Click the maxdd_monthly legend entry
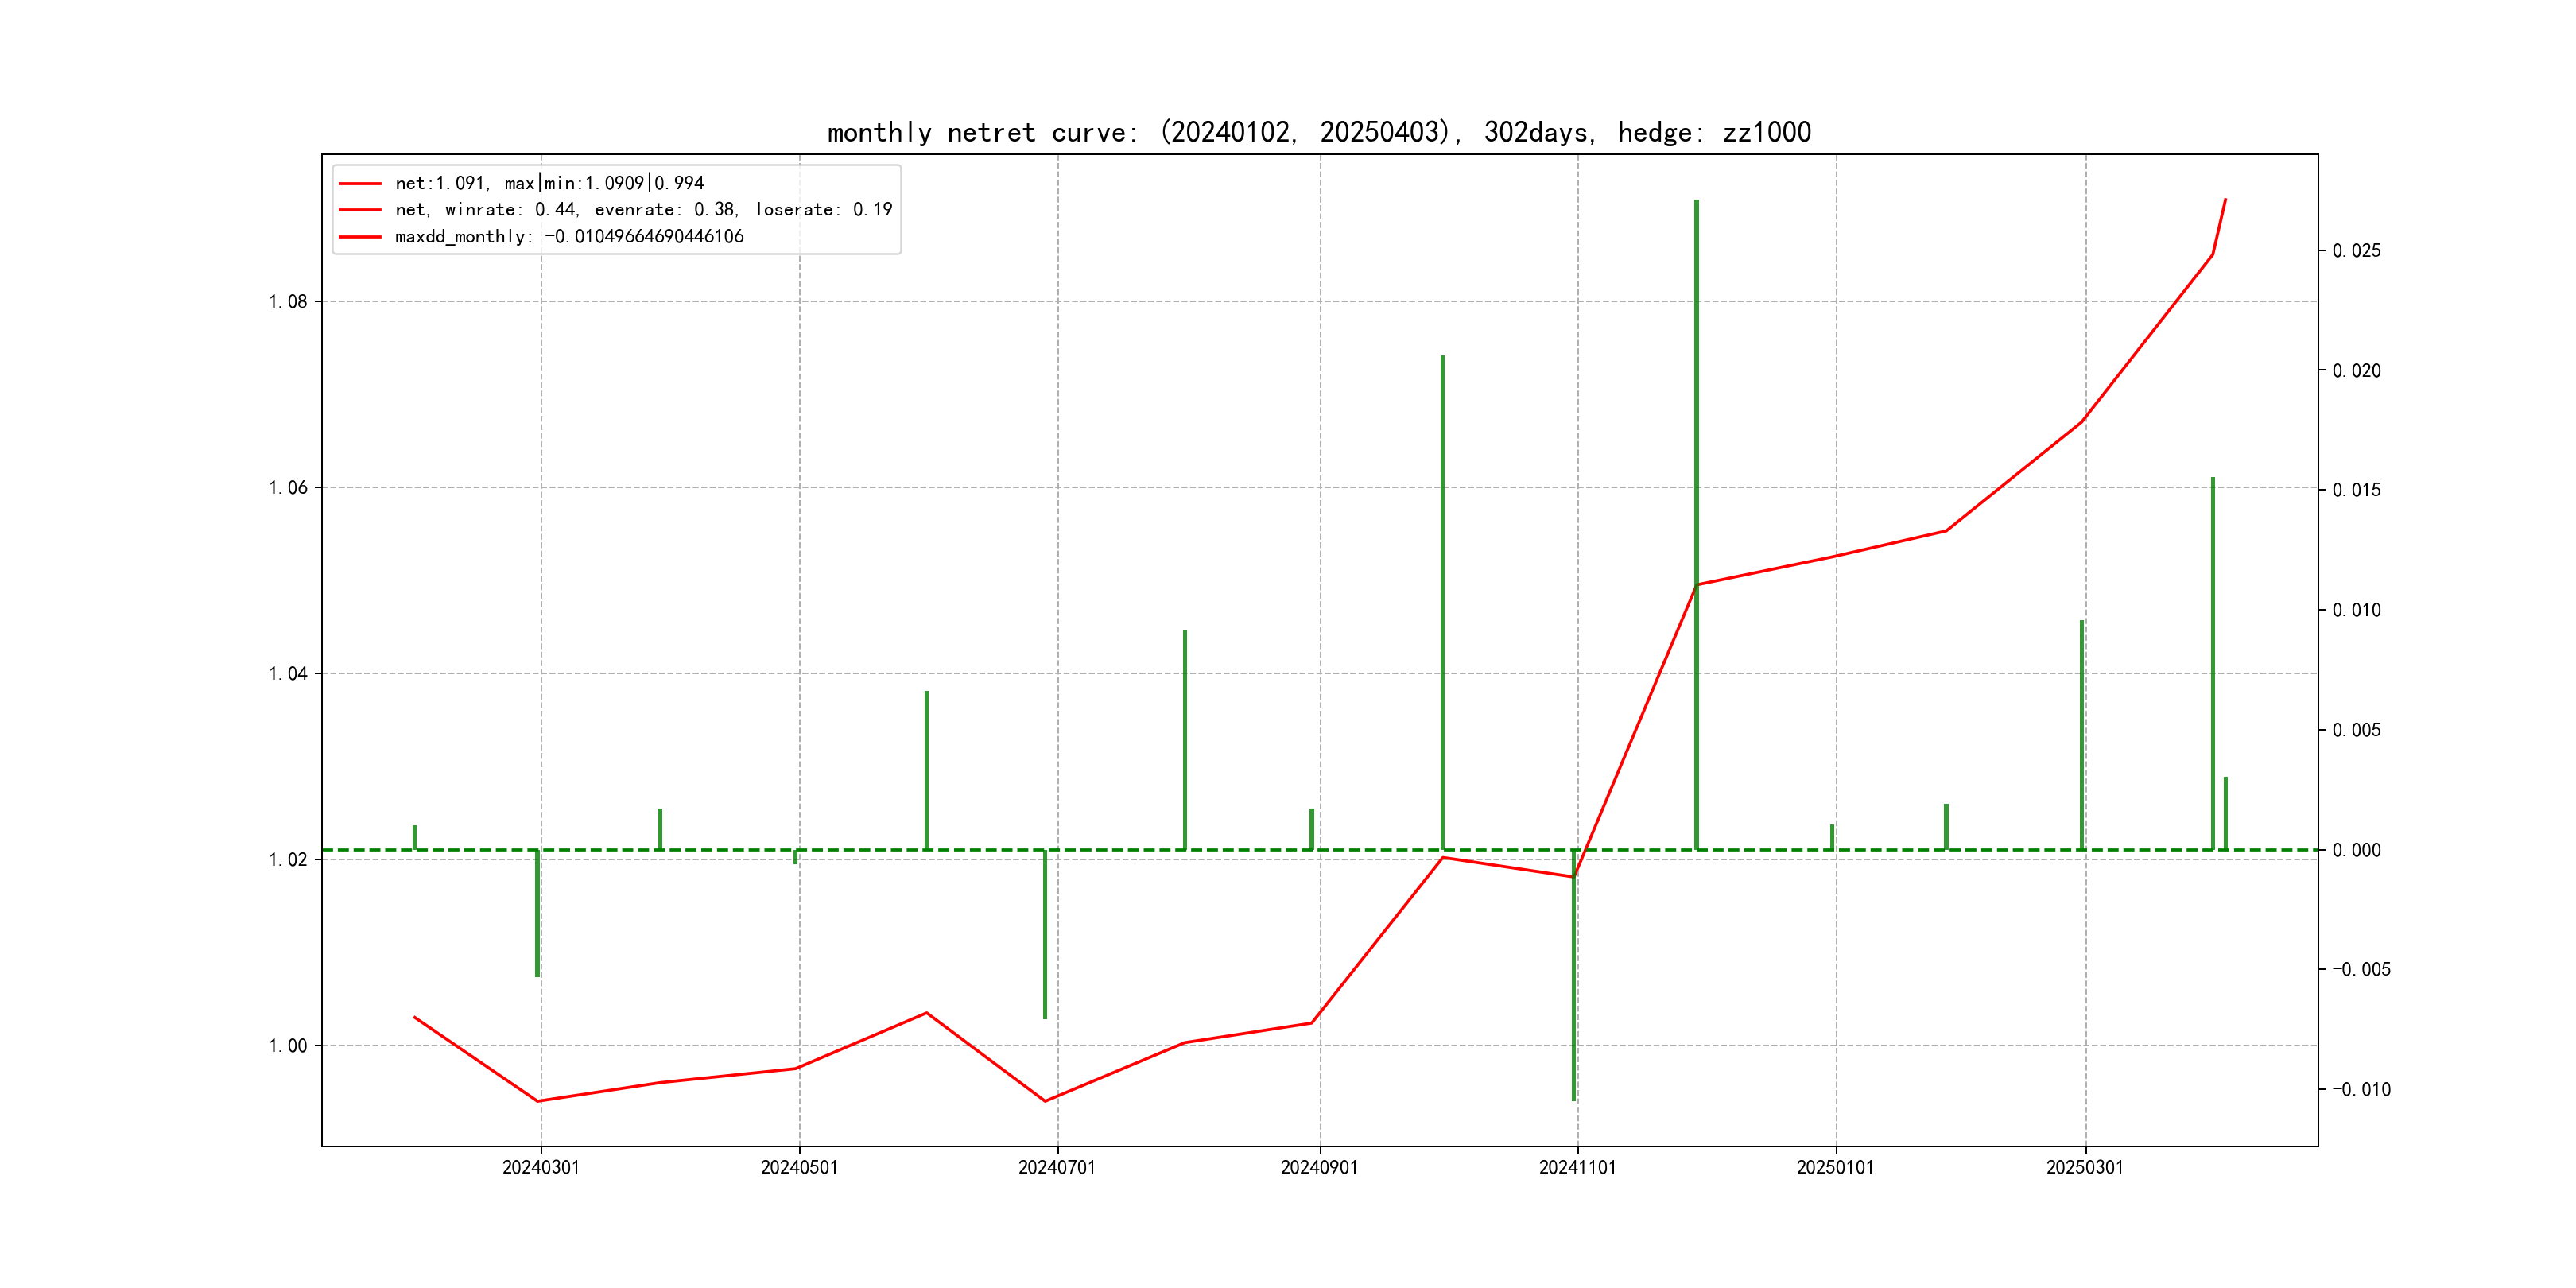The image size is (2576, 1288). click(569, 236)
